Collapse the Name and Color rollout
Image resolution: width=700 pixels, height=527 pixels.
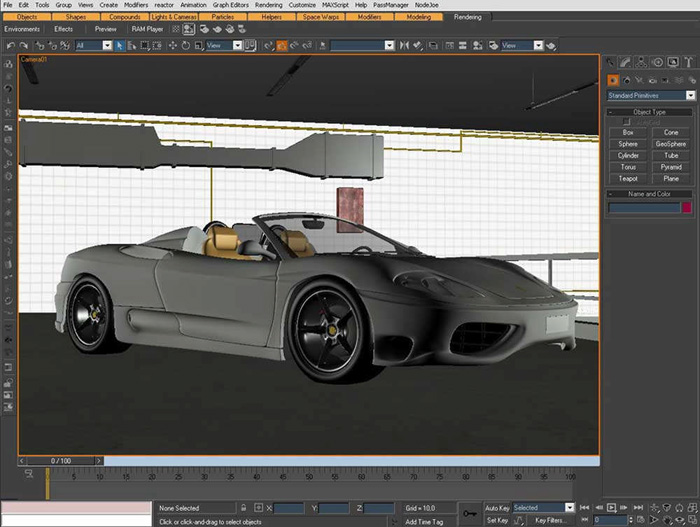(650, 194)
